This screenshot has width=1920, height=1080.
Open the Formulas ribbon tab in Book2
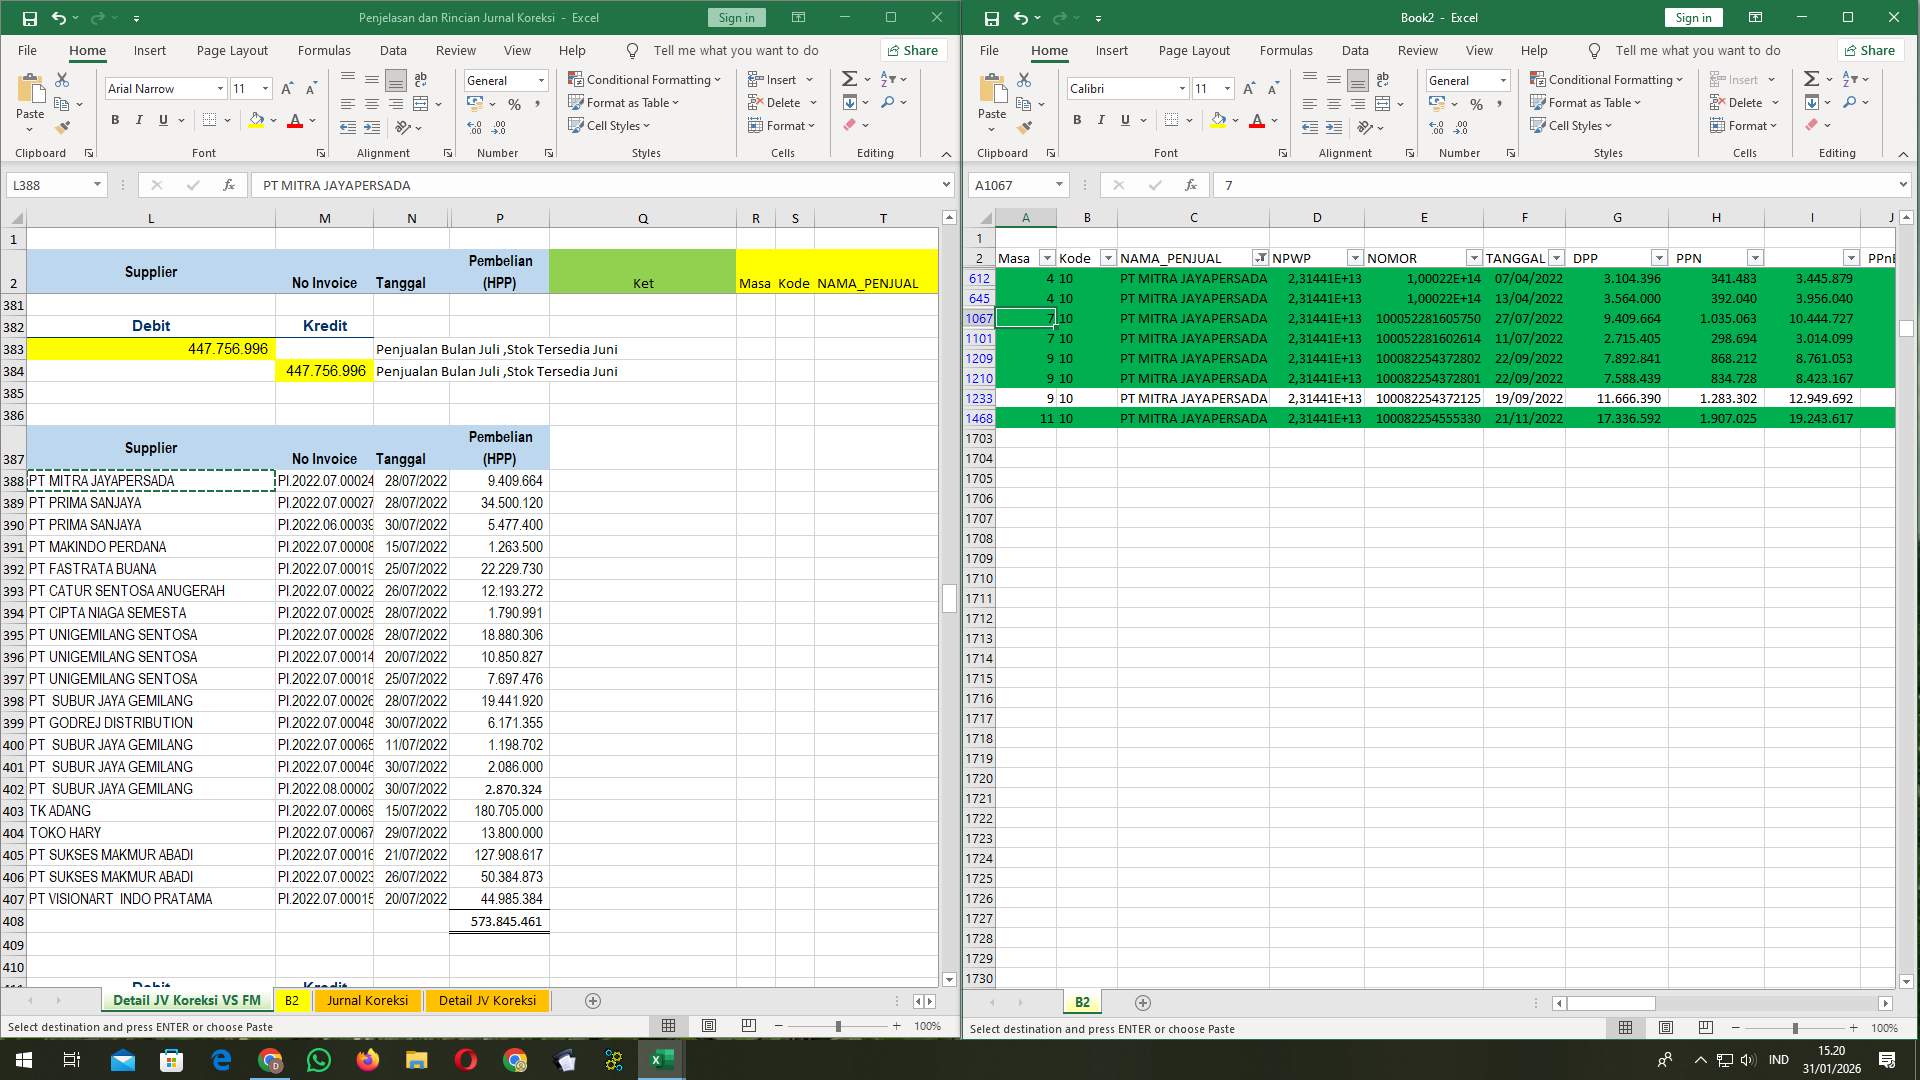(x=1287, y=50)
